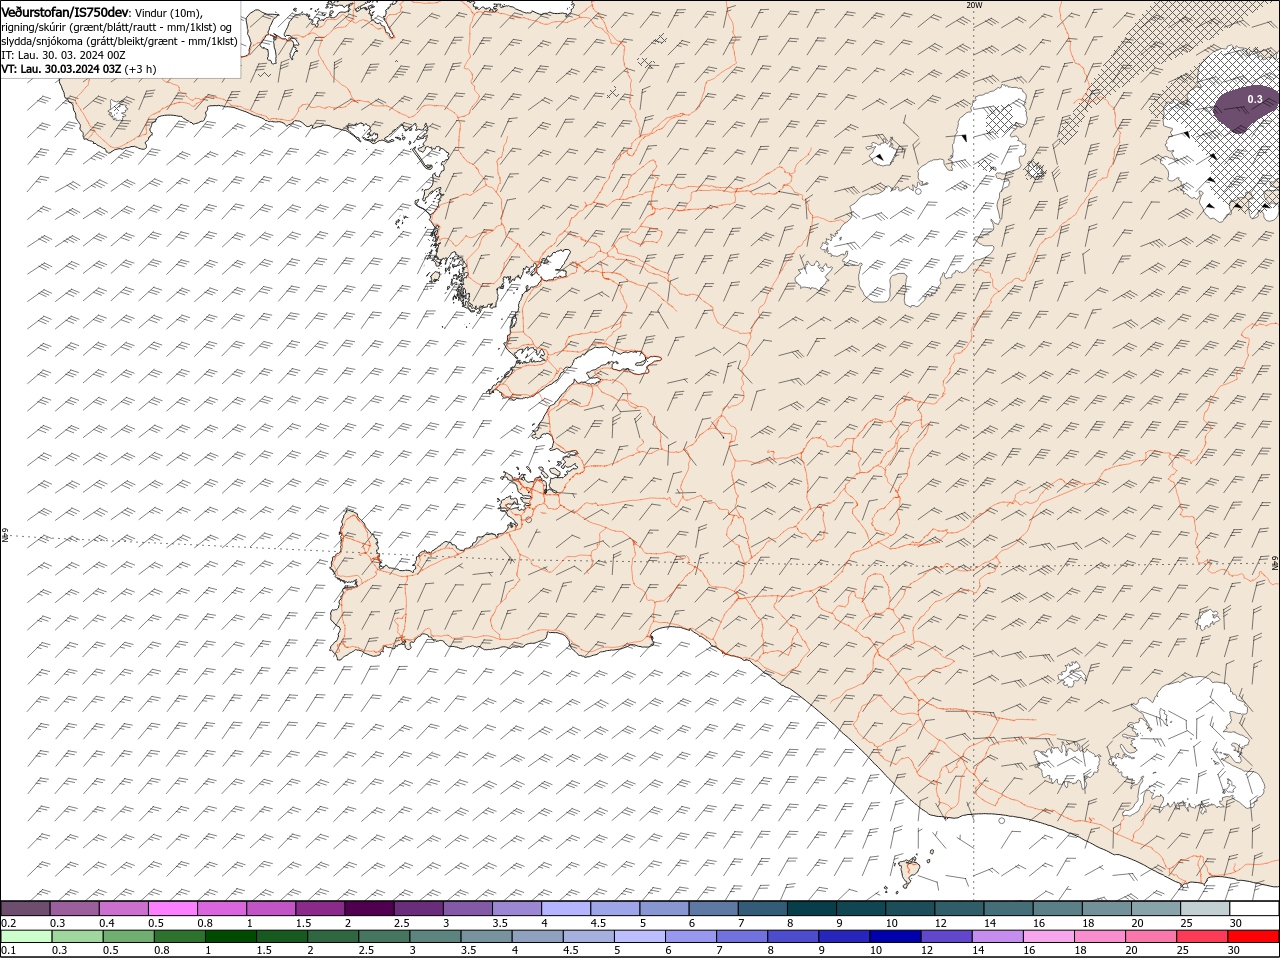Select bright pink top-row legend swatch between 0.5 and 0.8
Image resolution: width=1280 pixels, height=958 pixels.
point(174,908)
